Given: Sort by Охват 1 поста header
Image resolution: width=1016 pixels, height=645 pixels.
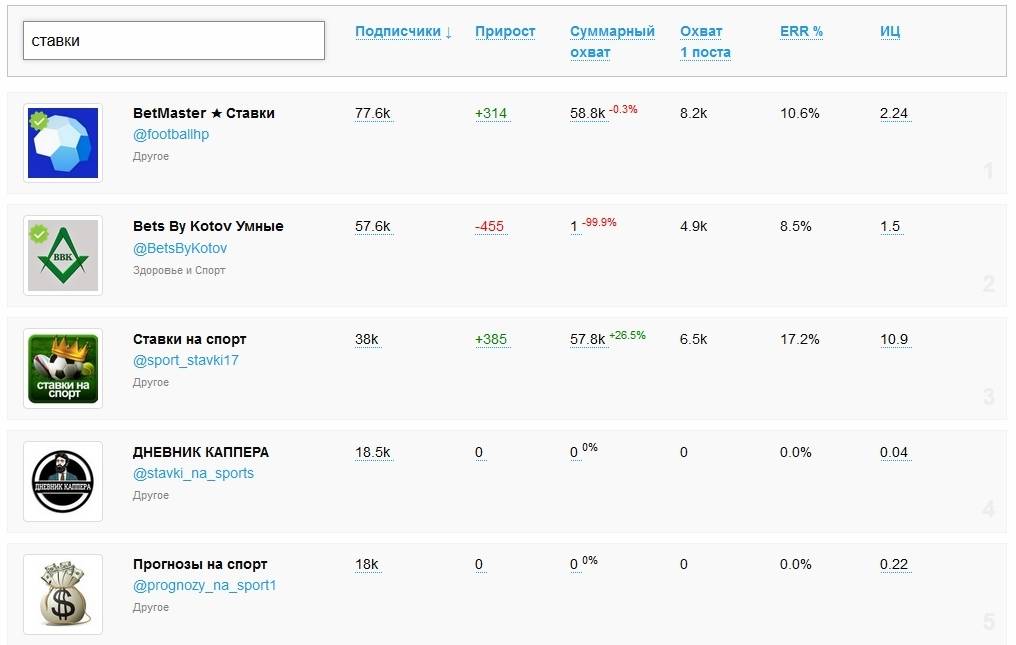Looking at the screenshot, I should [x=705, y=41].
